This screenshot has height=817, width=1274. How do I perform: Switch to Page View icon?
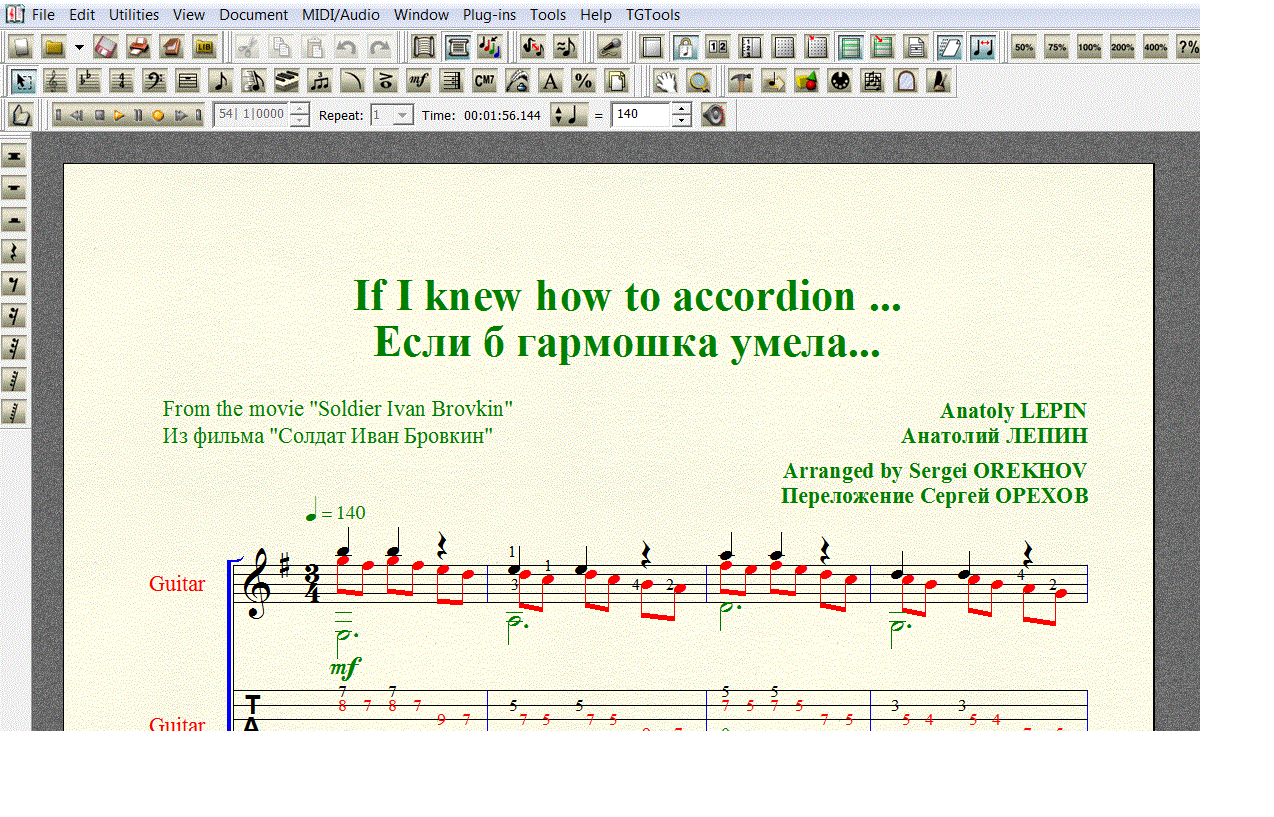[457, 47]
